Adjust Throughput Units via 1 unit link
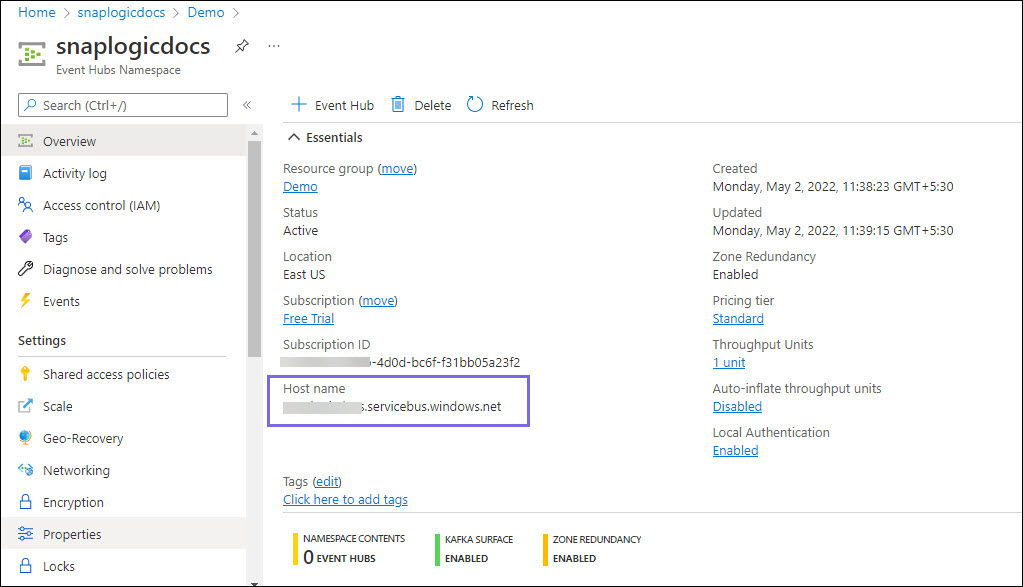 pos(729,362)
